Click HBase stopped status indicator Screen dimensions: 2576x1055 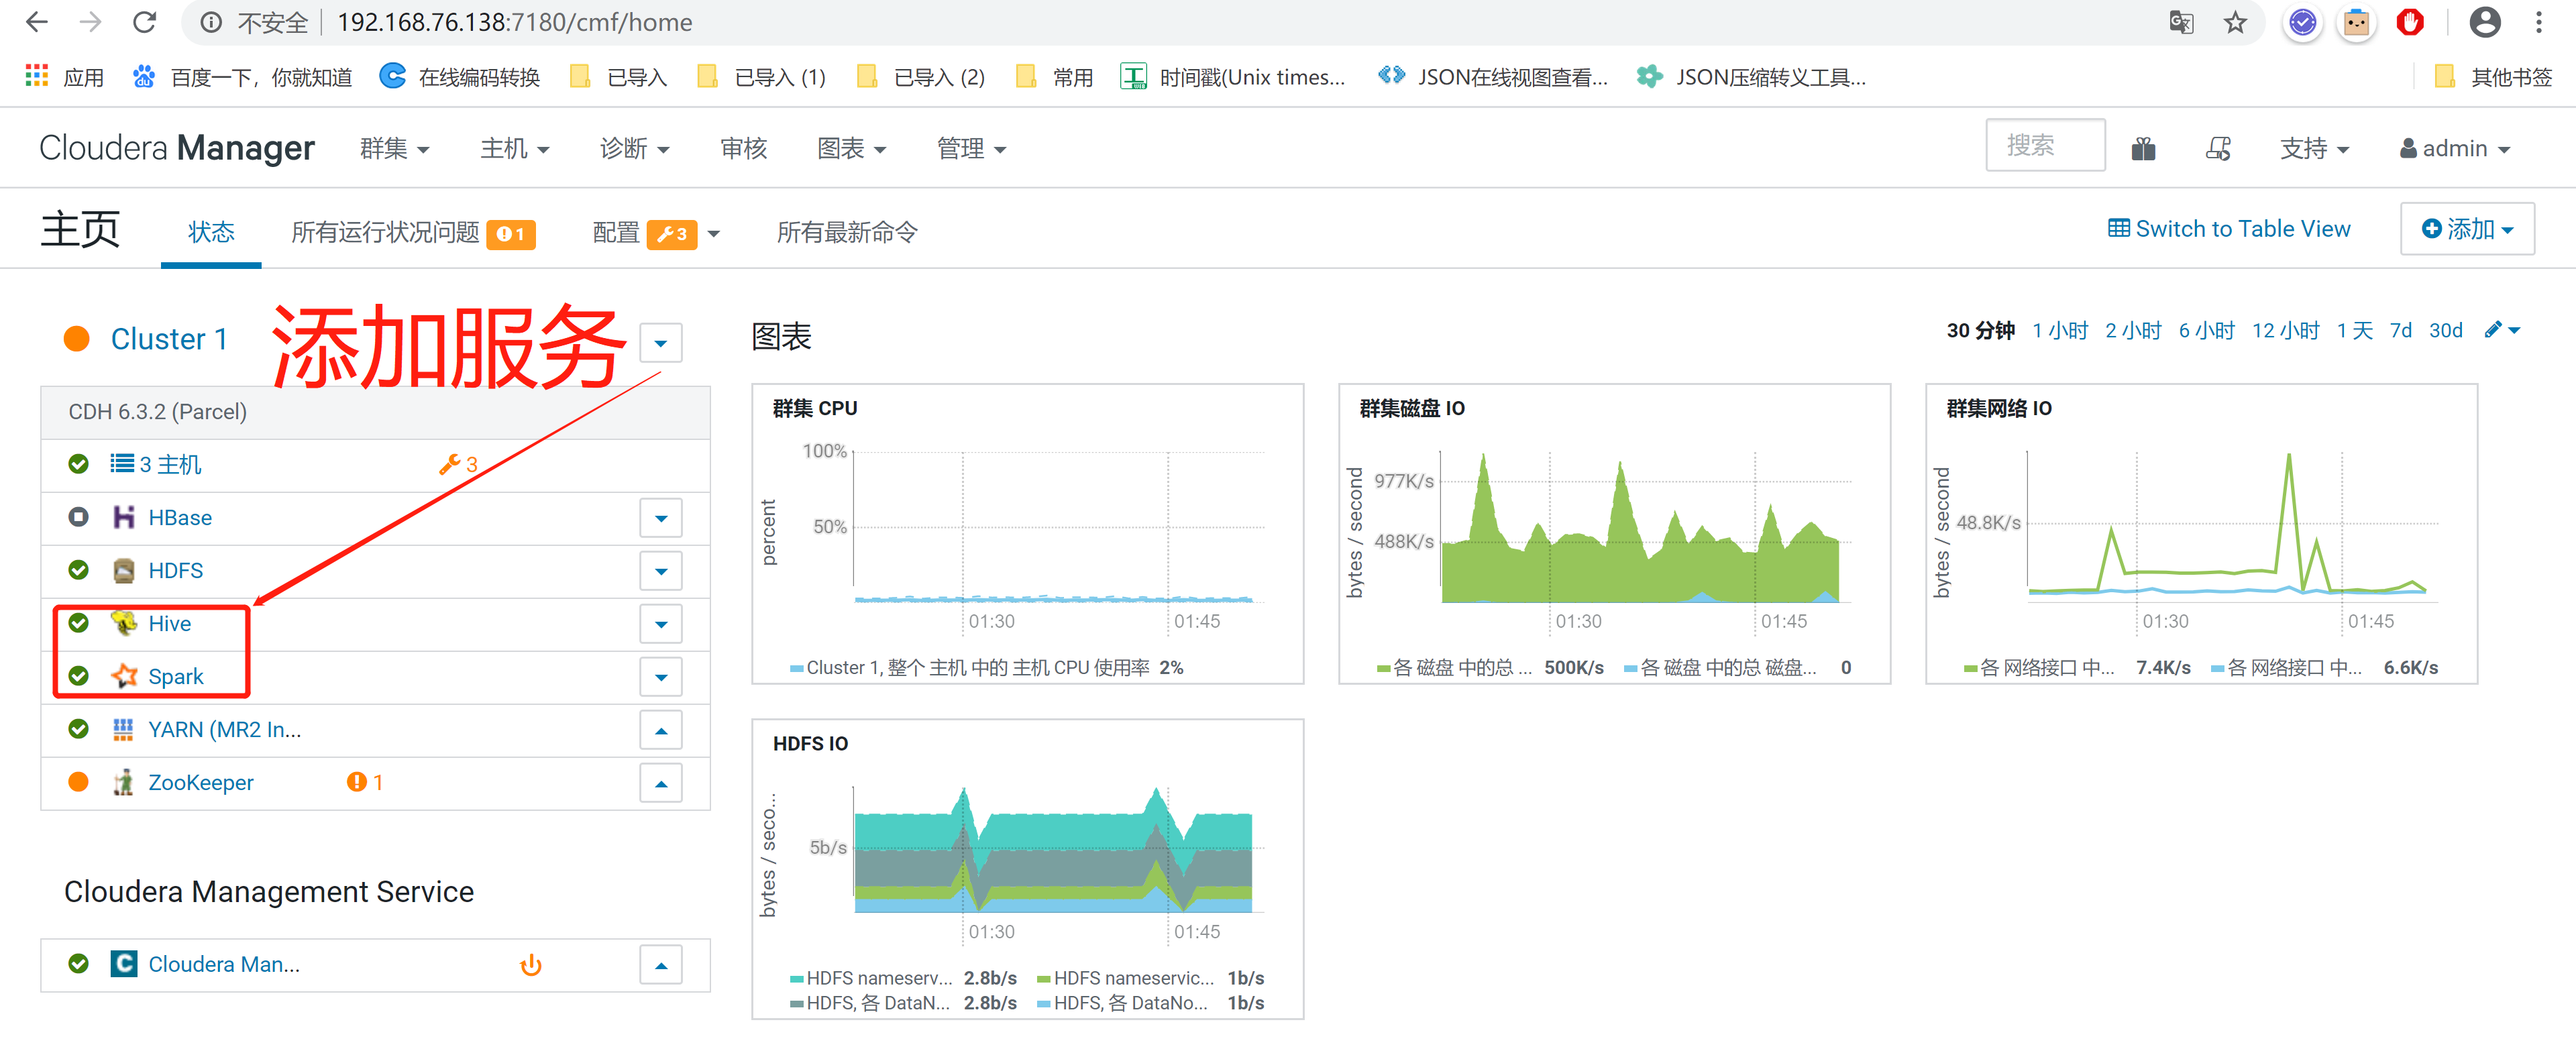pyautogui.click(x=78, y=517)
